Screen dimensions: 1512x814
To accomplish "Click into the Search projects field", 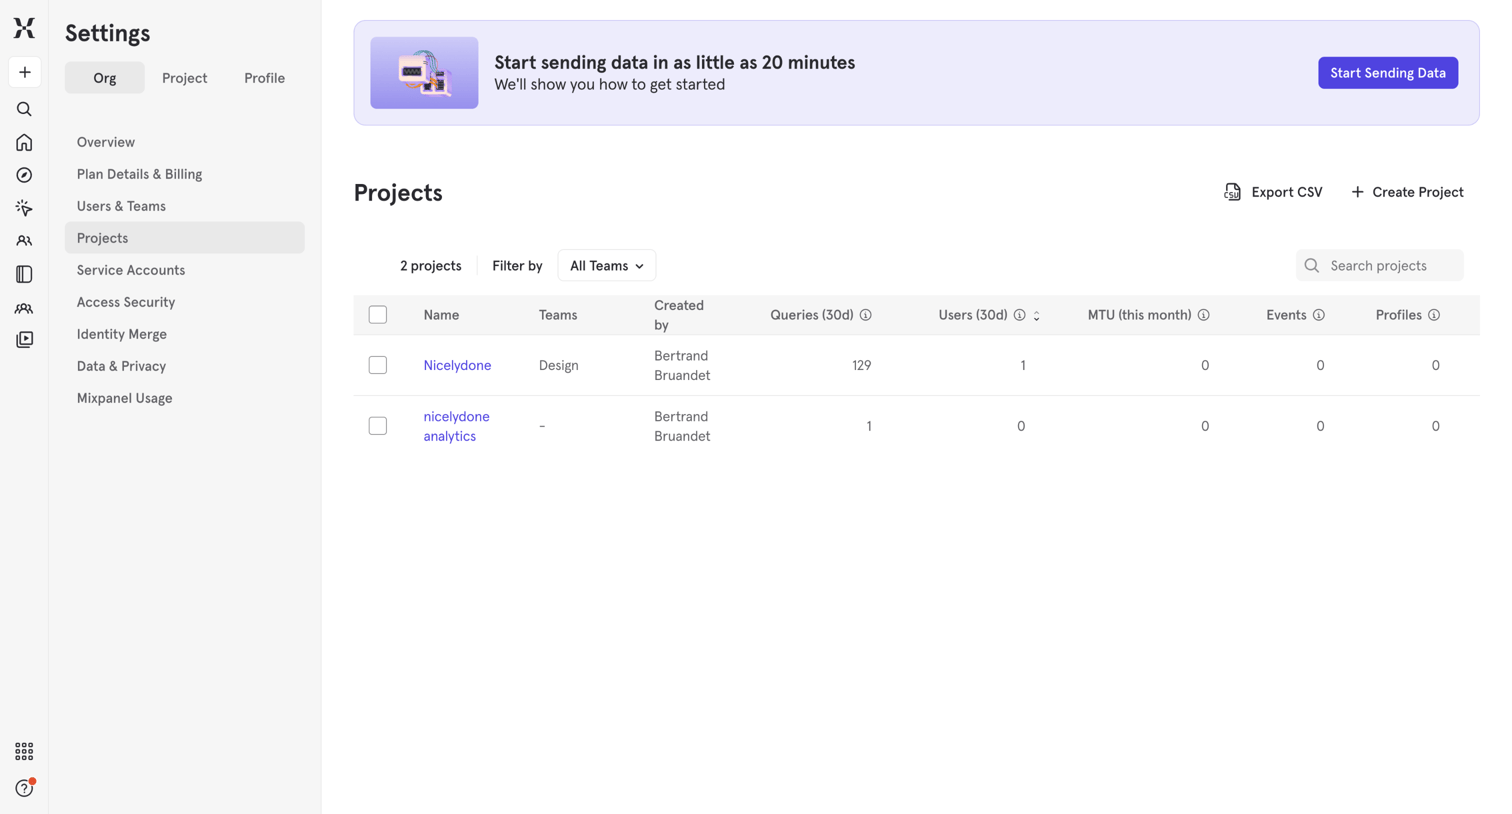I will coord(1380,266).
